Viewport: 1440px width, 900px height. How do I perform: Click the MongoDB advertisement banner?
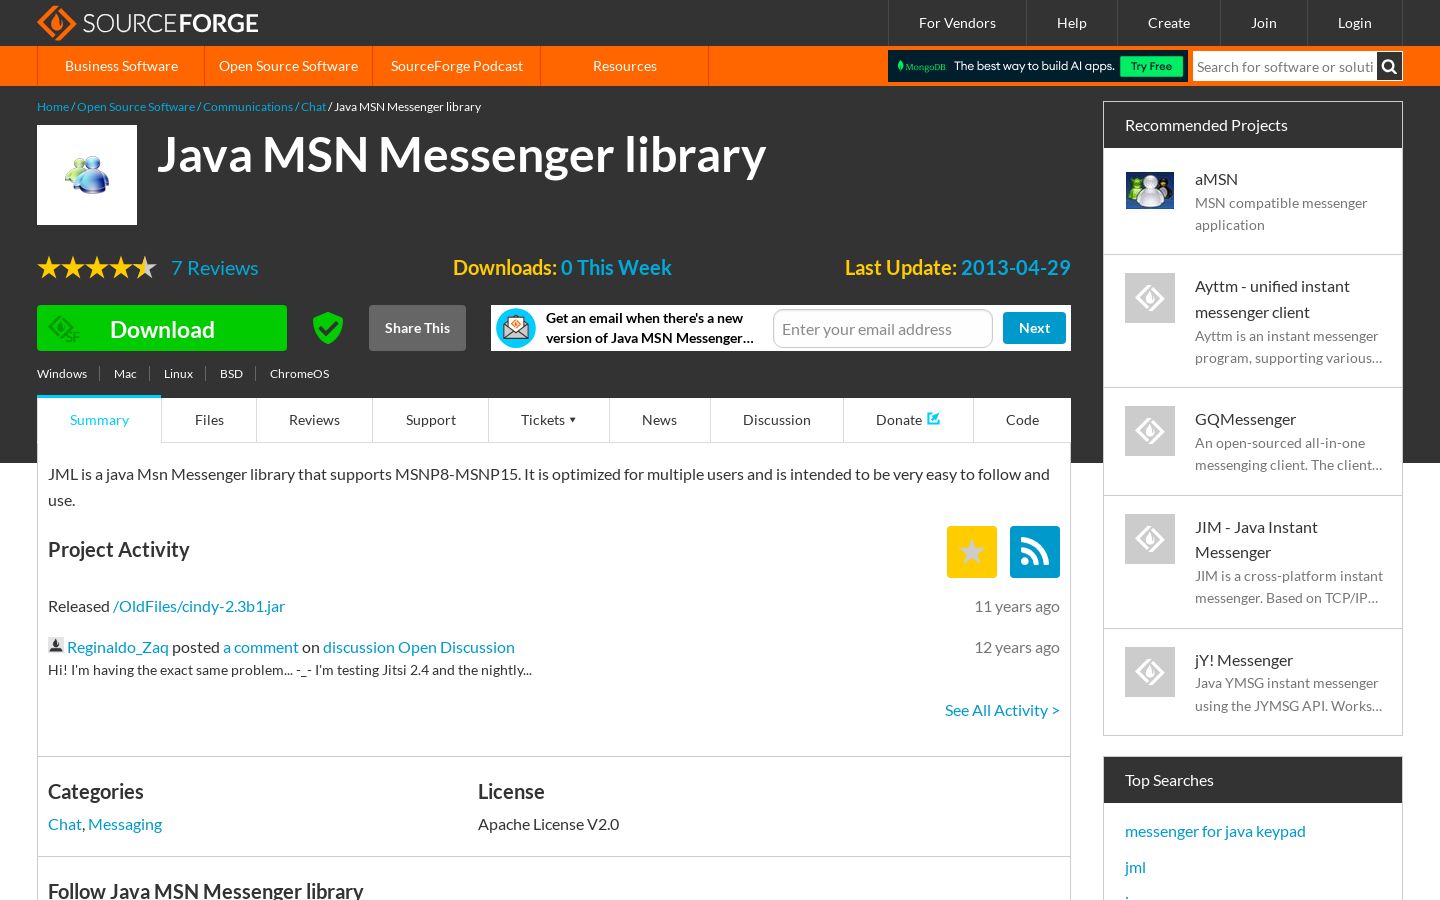(x=1038, y=66)
